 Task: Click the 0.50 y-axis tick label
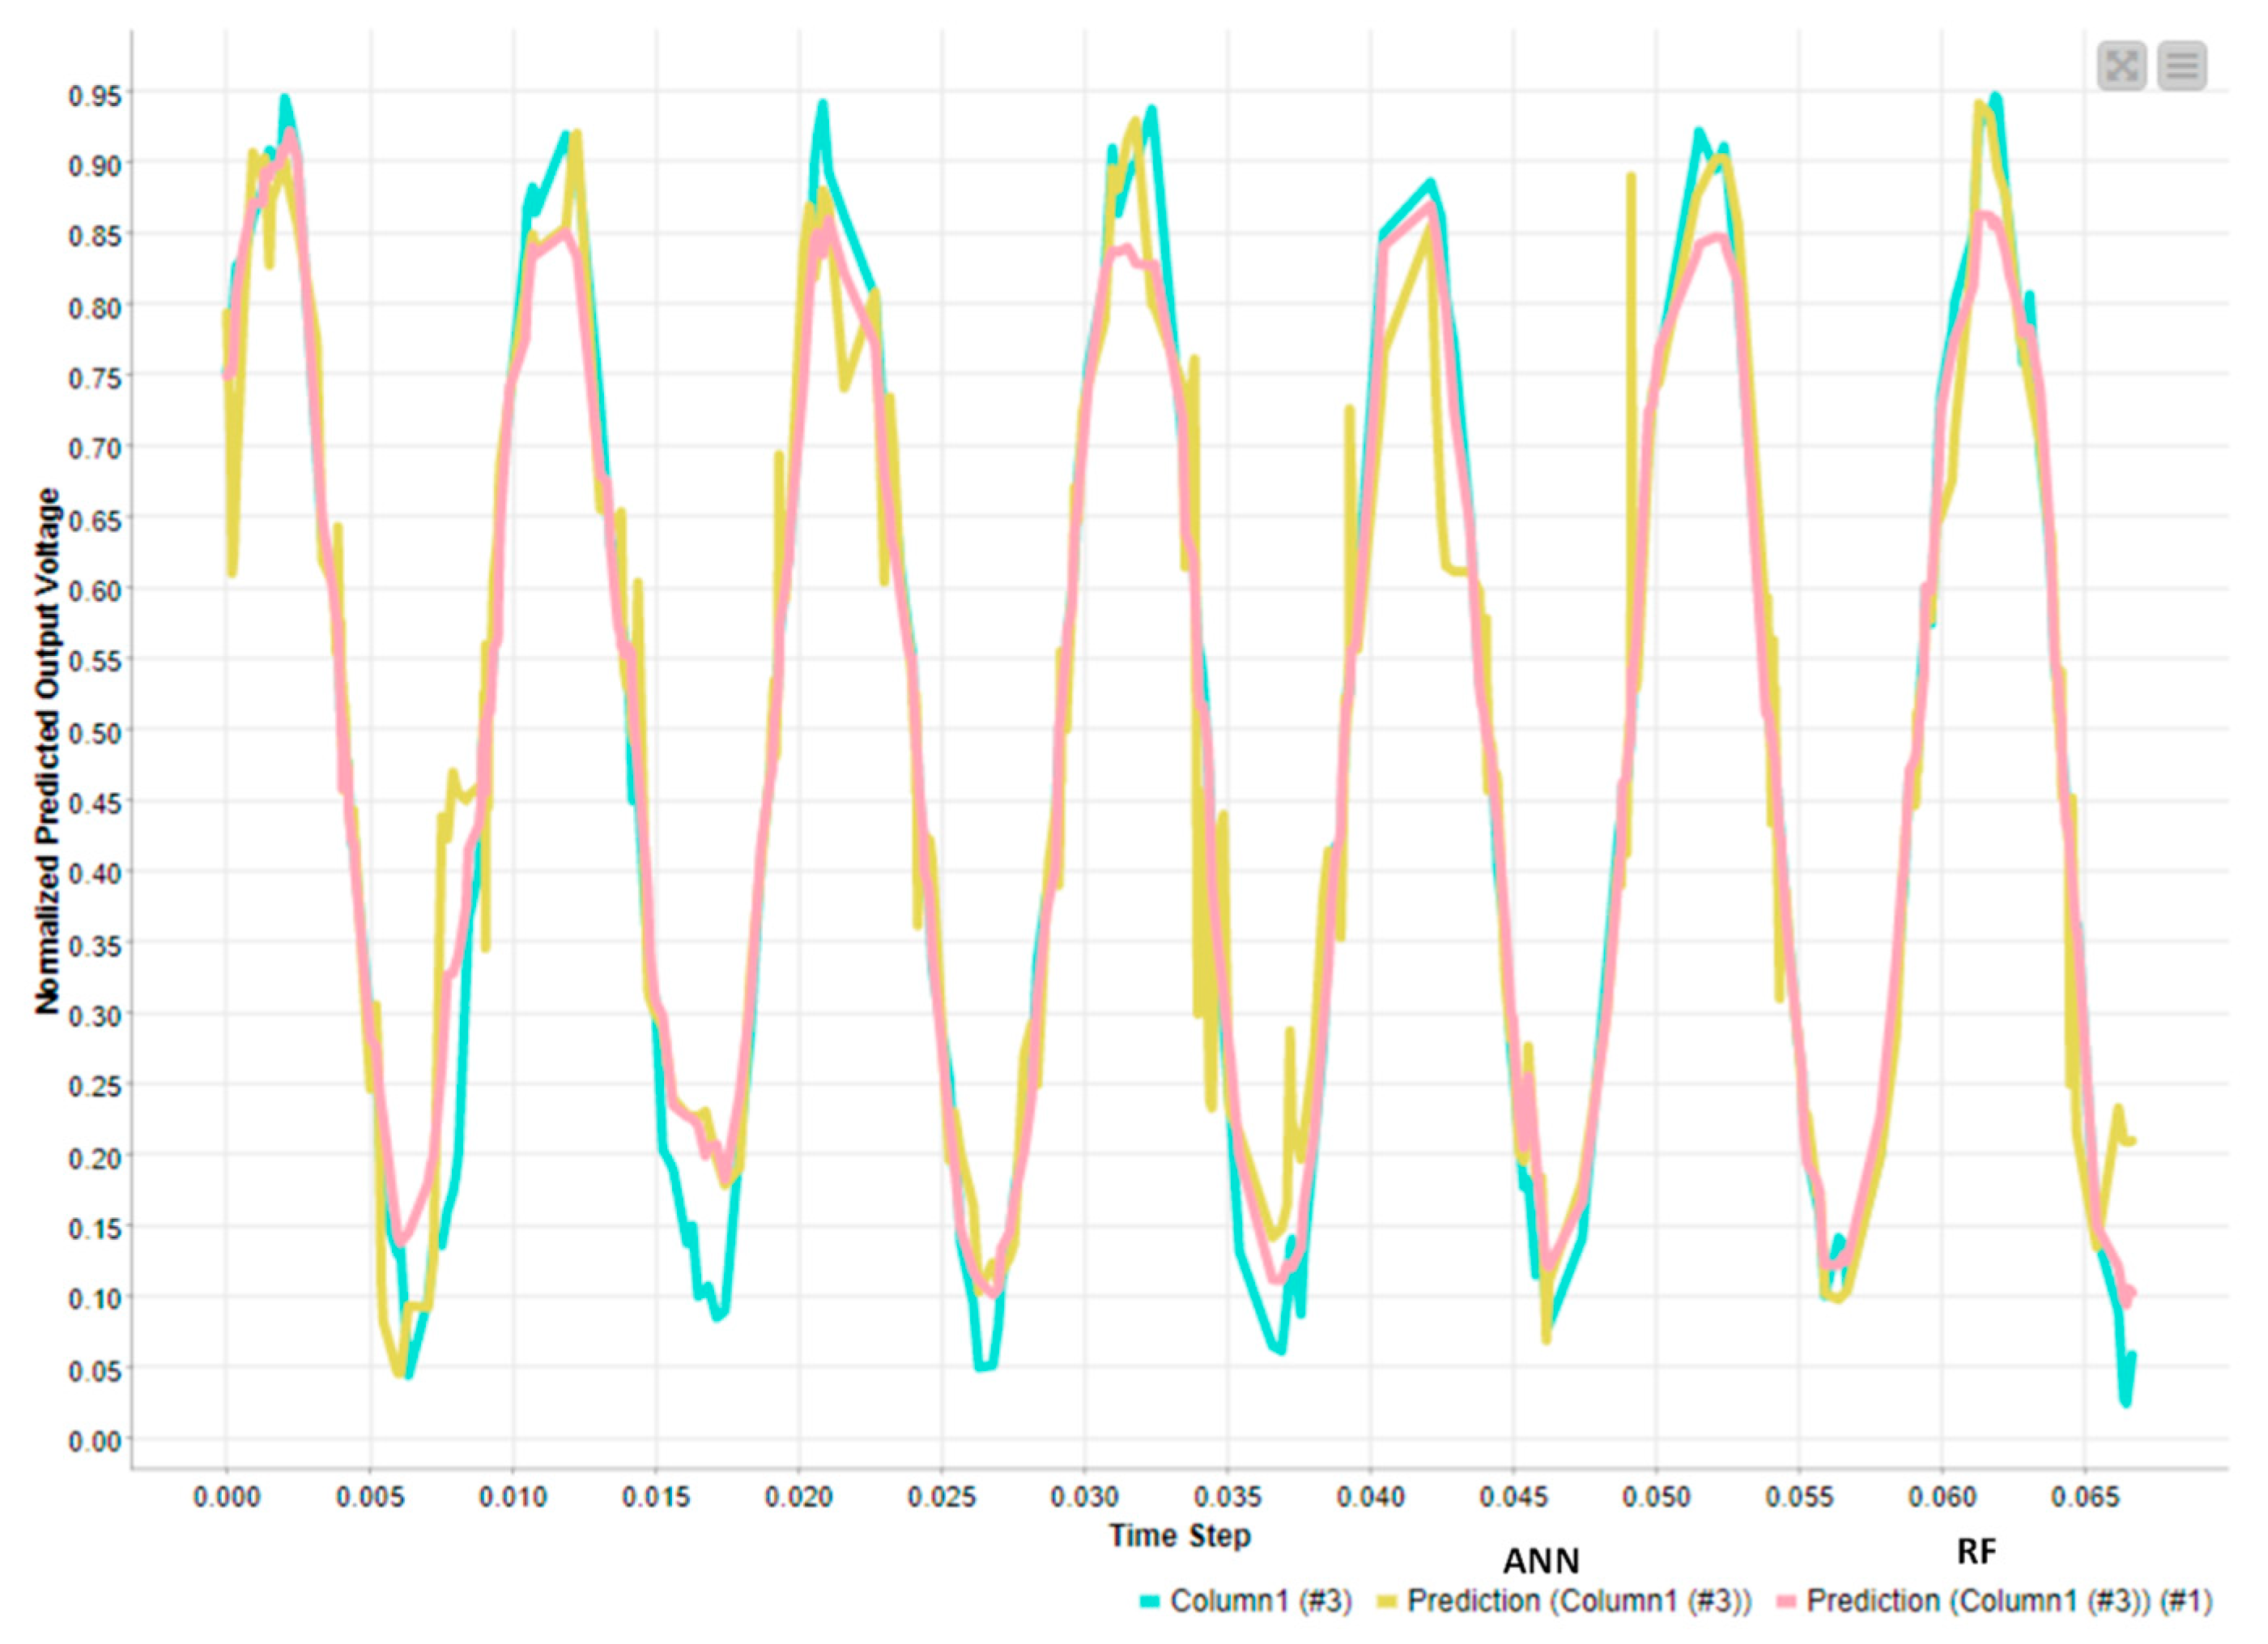tap(95, 733)
